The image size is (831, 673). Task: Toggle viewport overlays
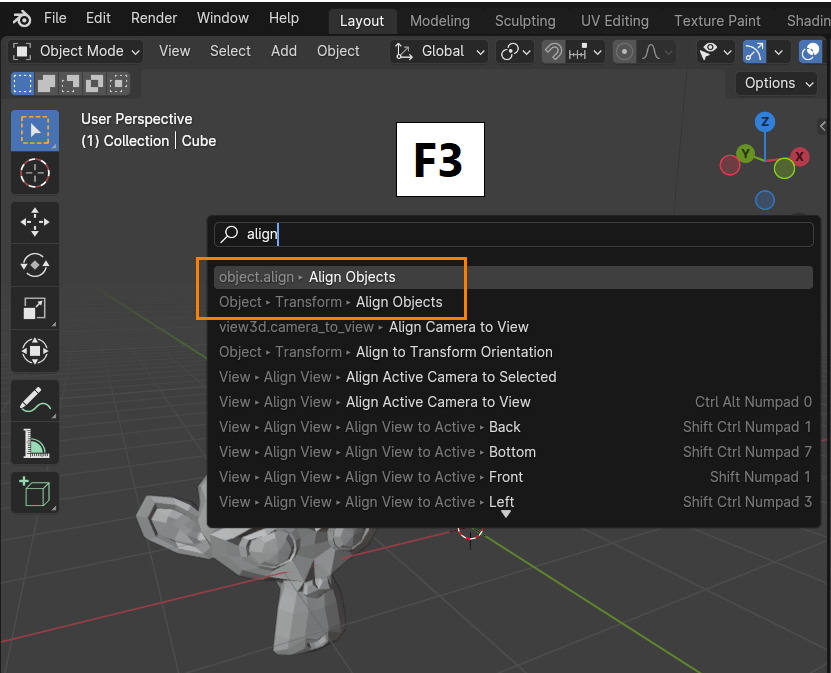810,52
